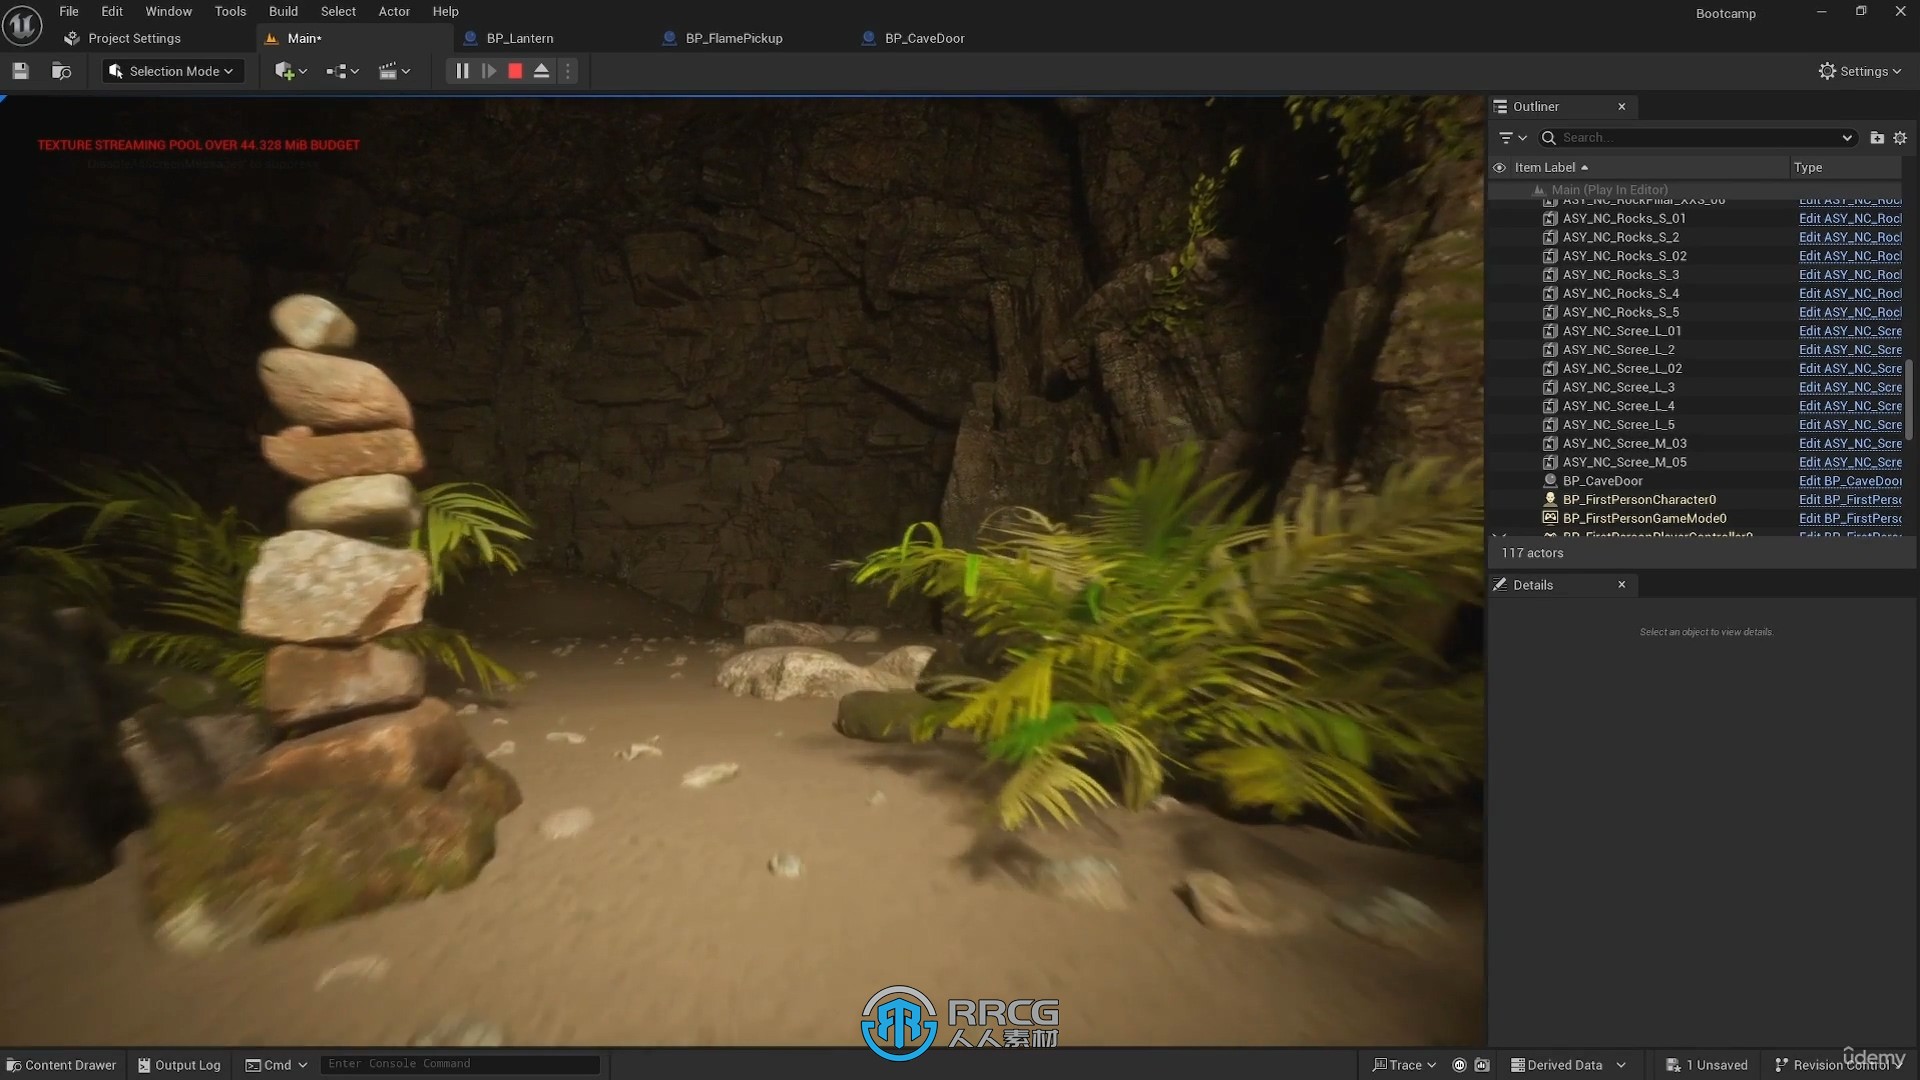Click the ASY_NC_Rocks_S_5 actor icon

tap(1550, 312)
